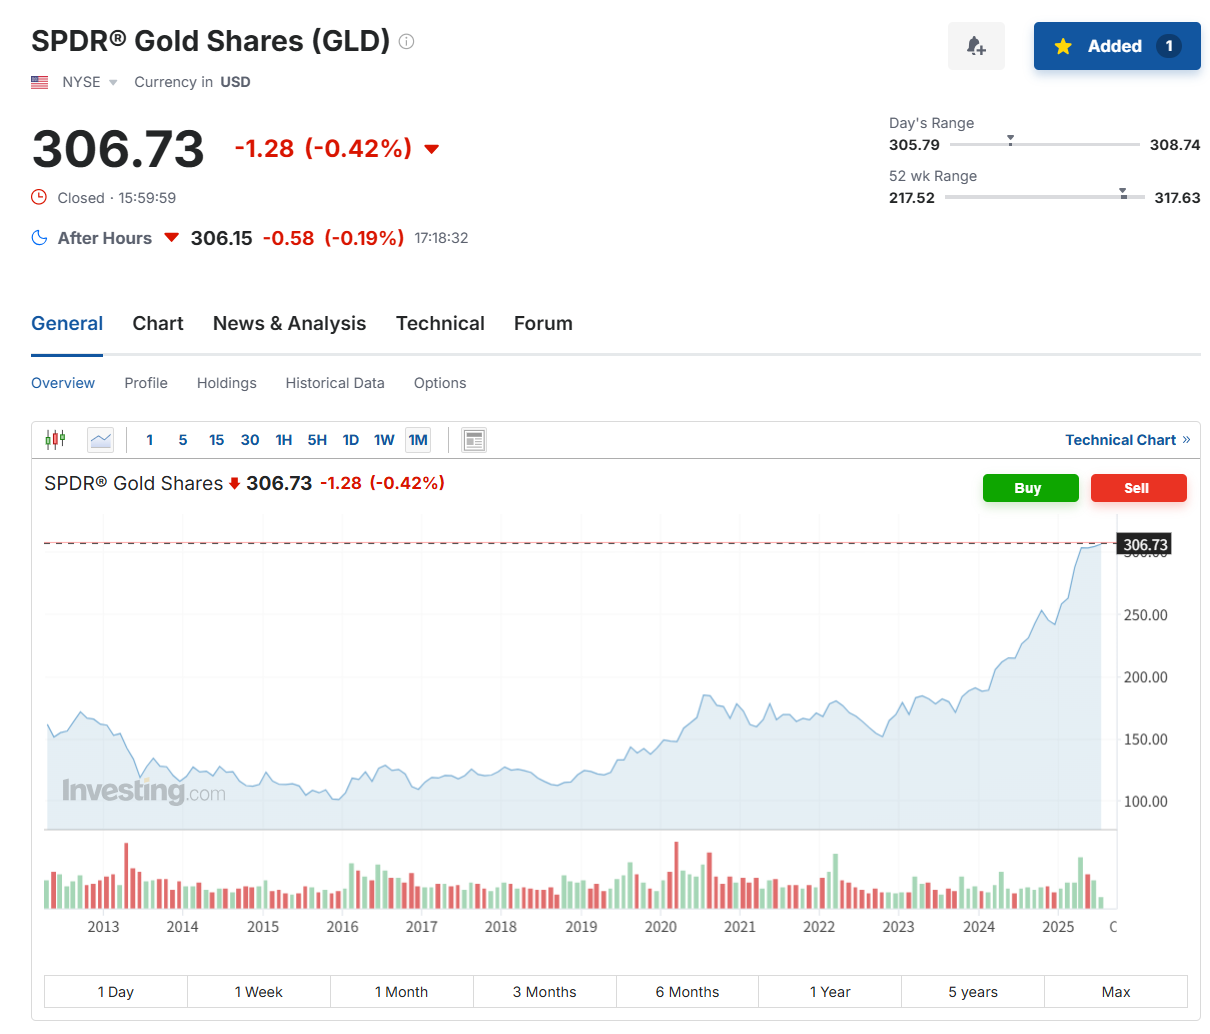Select the 30 minute interval
Viewport: 1210px width, 1034px height.
[250, 440]
